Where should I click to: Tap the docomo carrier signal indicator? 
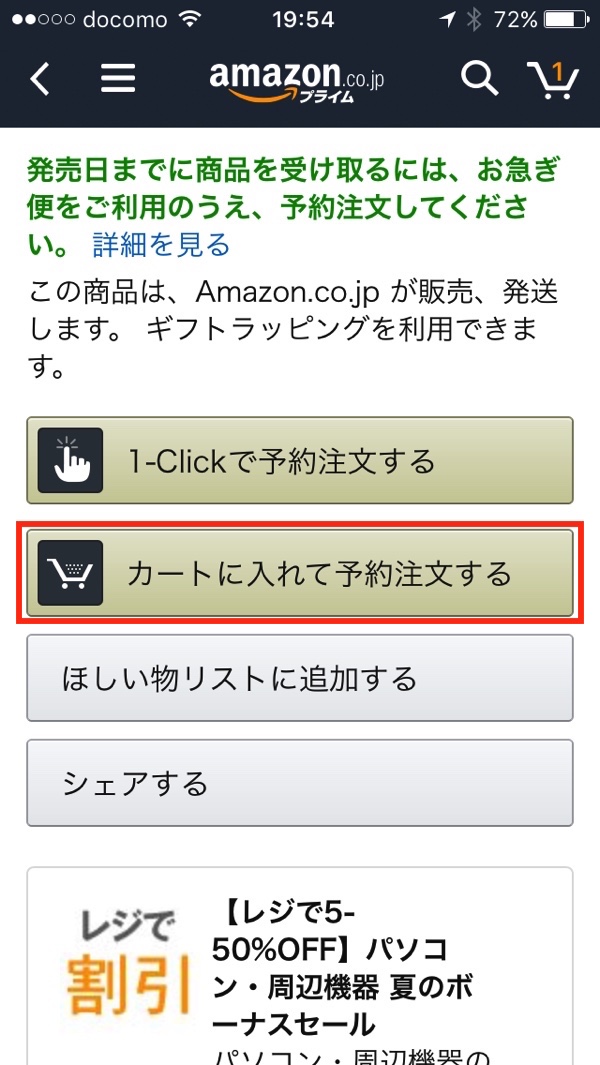(x=90, y=20)
